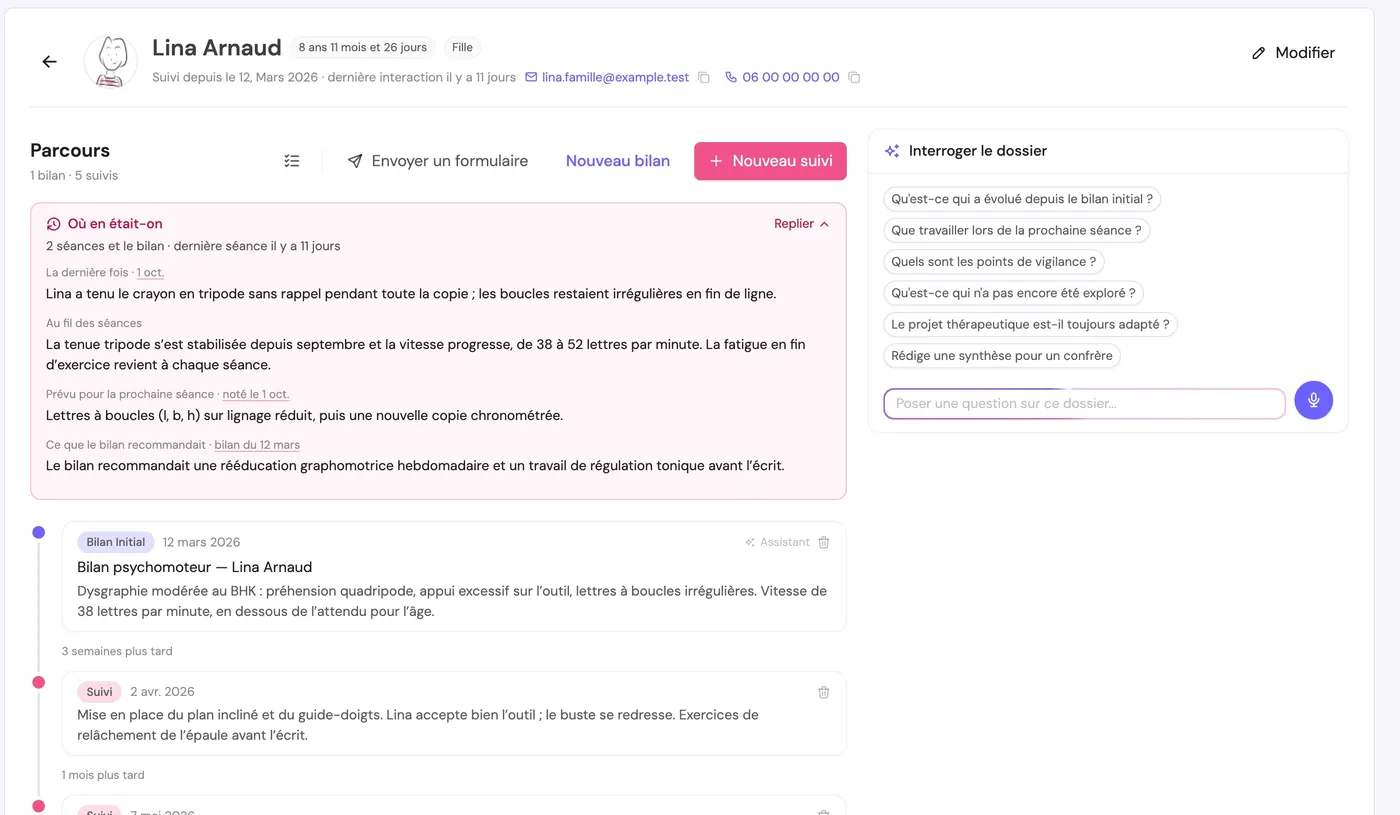Ask what evolved since the bilan initial
Image resolution: width=1400 pixels, height=815 pixels.
1022,199
